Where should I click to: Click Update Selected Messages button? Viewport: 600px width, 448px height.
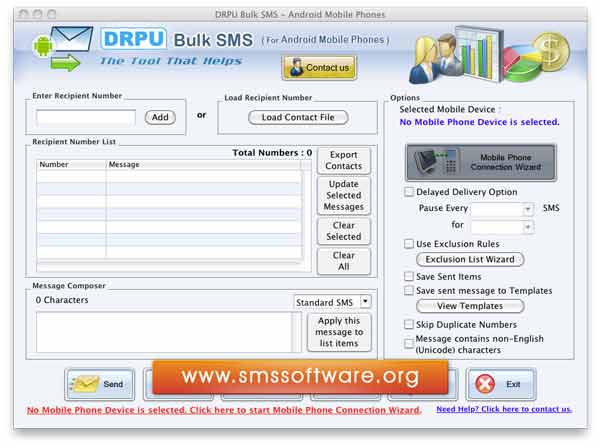coord(344,195)
